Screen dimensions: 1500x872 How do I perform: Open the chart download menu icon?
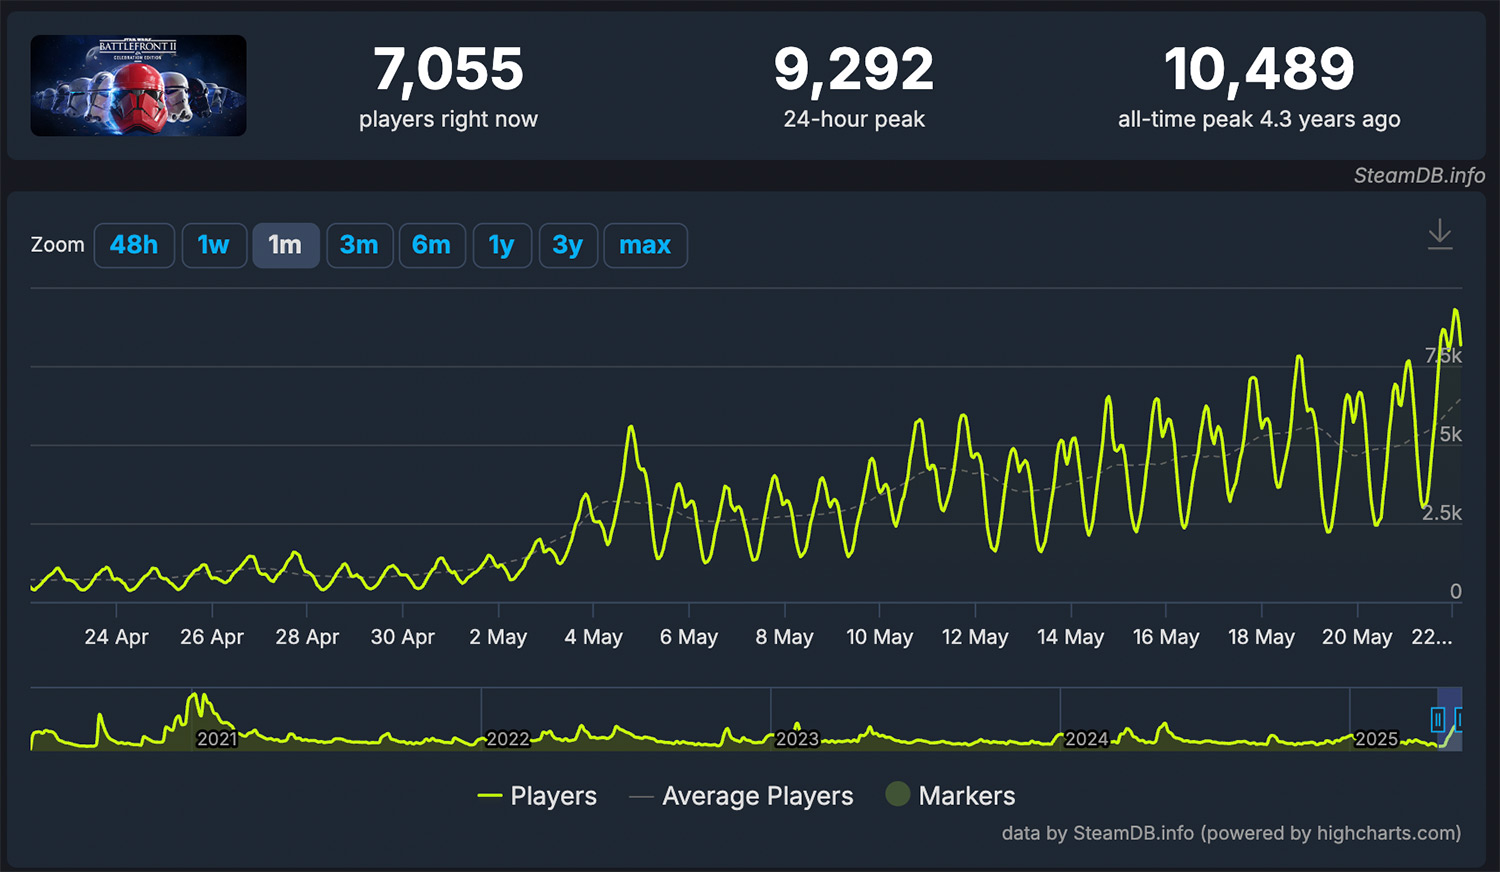click(x=1440, y=235)
